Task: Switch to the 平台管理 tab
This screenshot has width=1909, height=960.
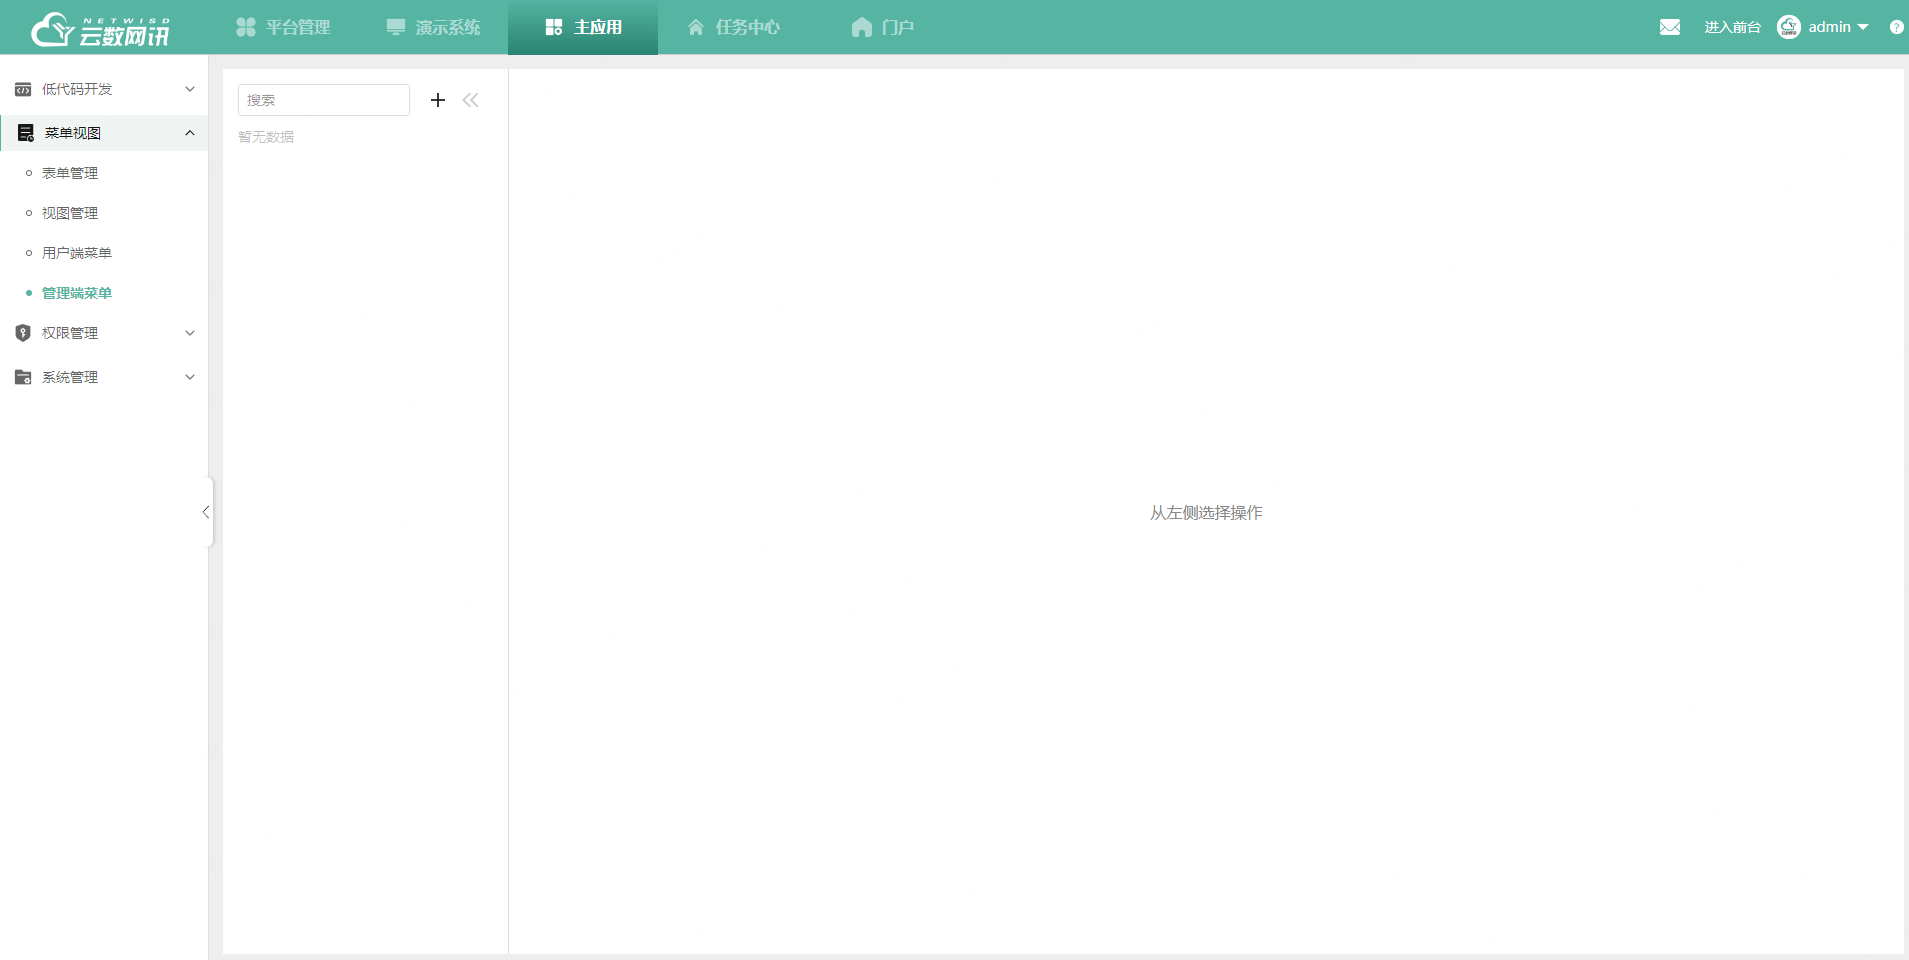Action: coord(284,26)
